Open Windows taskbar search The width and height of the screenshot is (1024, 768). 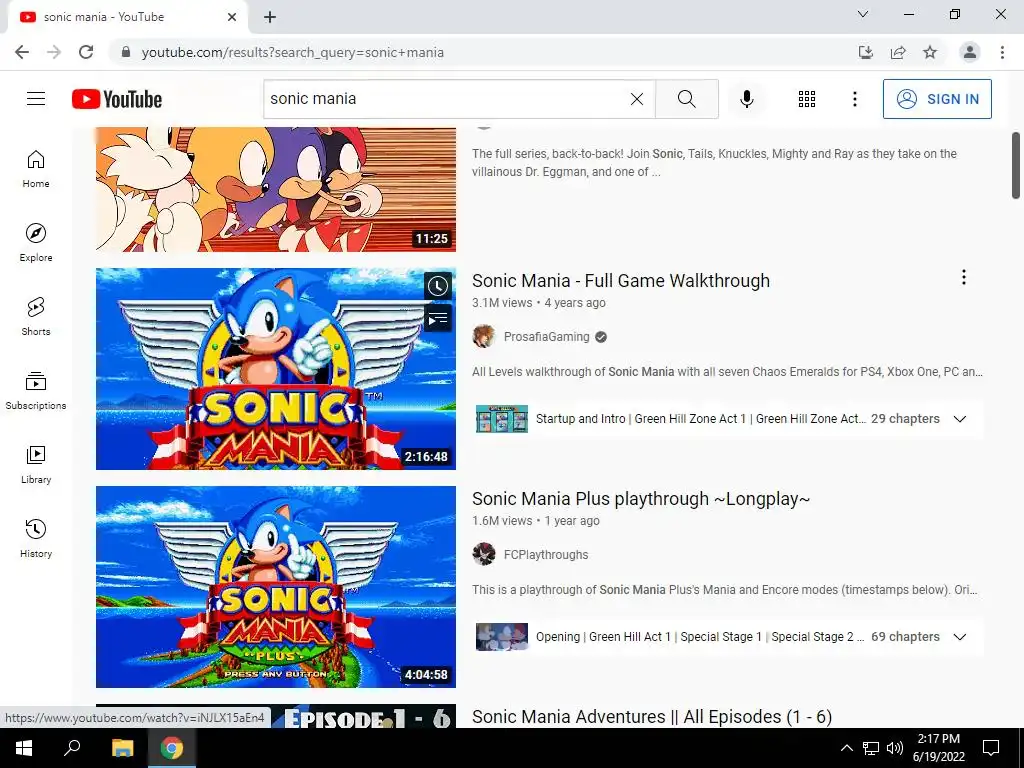point(72,748)
